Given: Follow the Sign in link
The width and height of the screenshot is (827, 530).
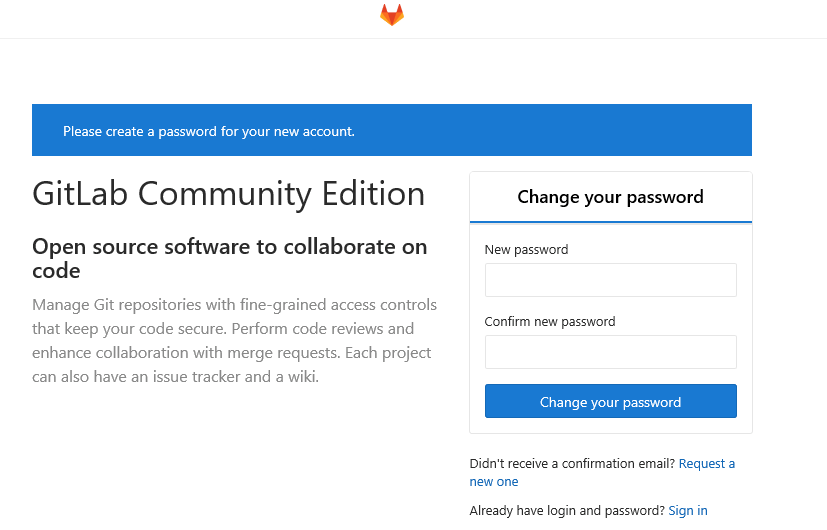Looking at the screenshot, I should pos(687,510).
